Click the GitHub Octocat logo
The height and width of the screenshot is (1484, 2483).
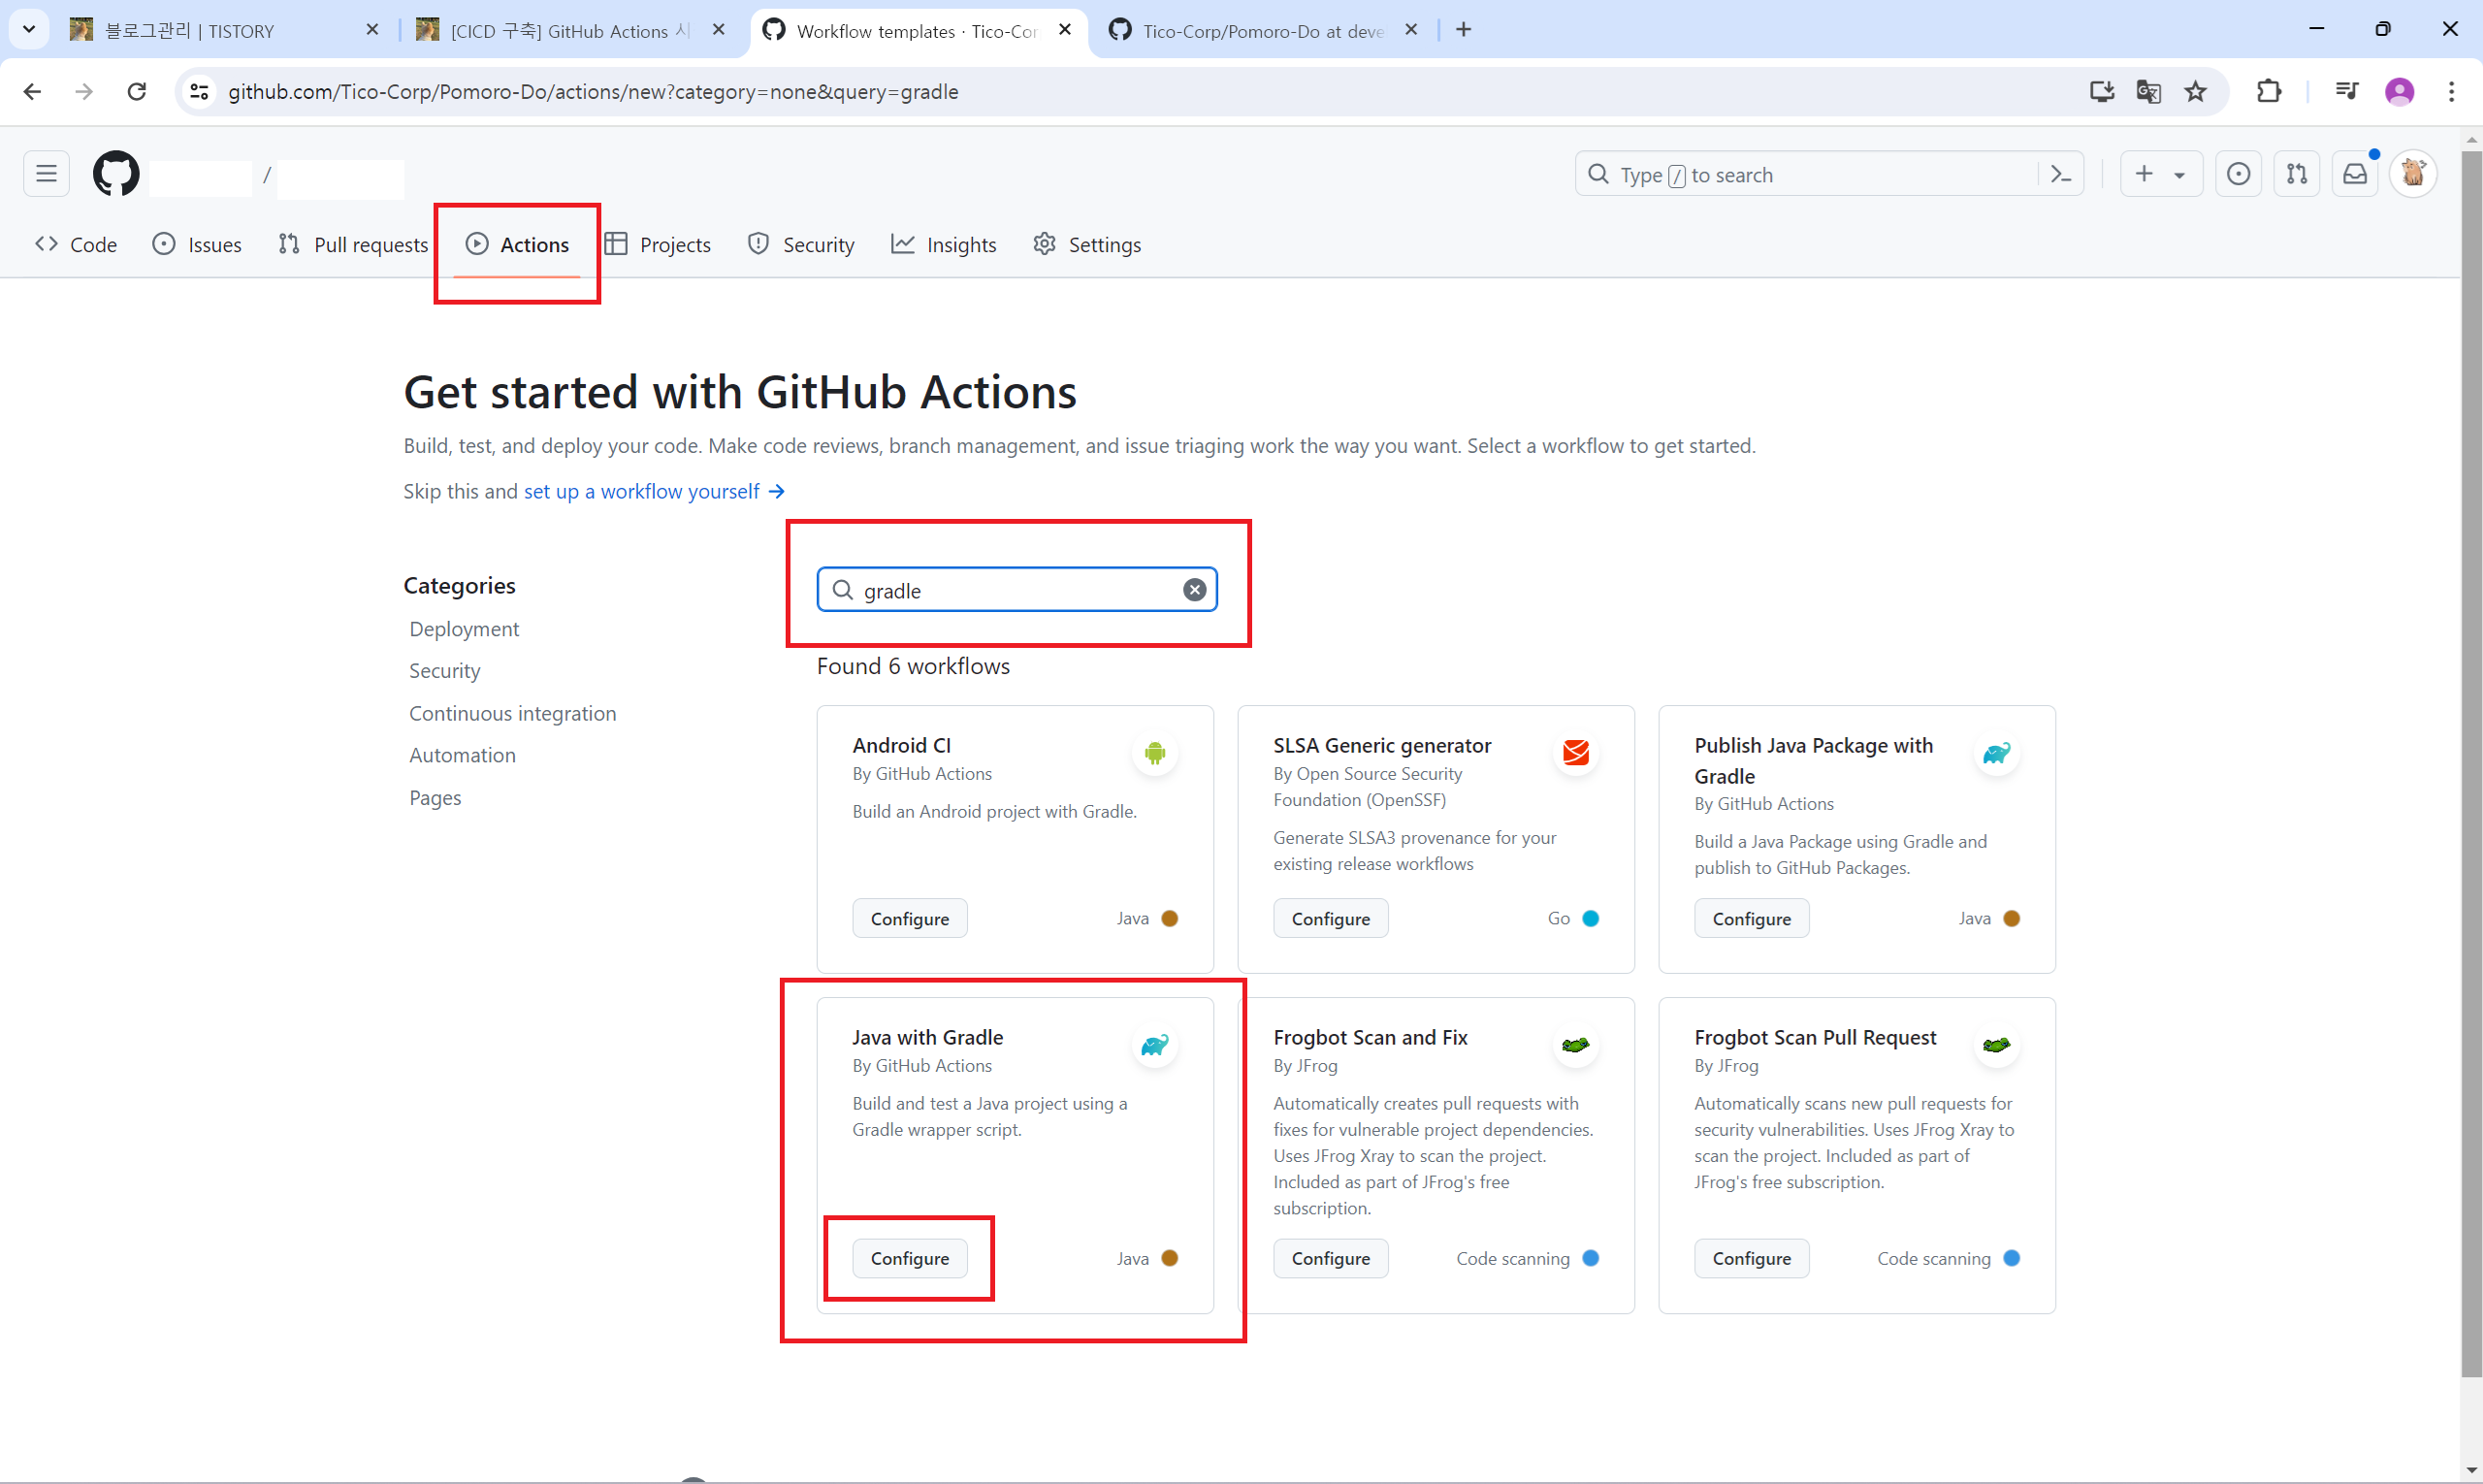(116, 175)
